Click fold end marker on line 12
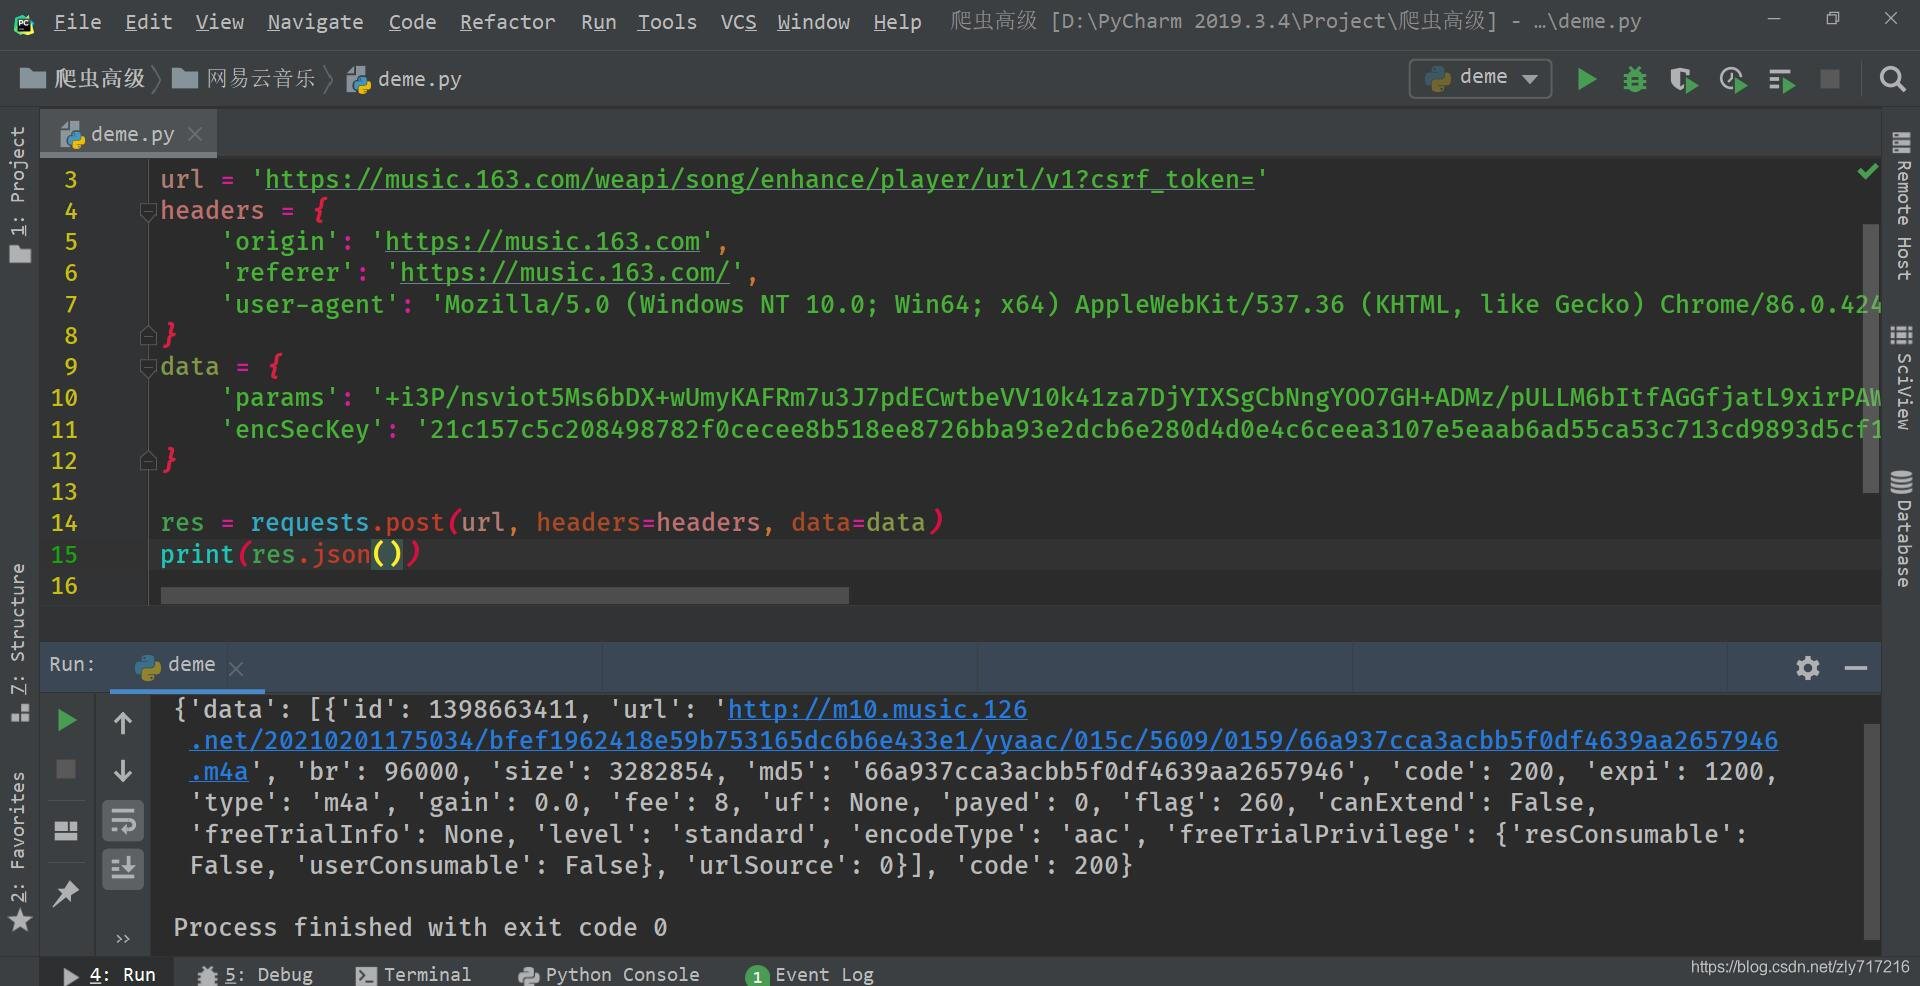 (149, 460)
